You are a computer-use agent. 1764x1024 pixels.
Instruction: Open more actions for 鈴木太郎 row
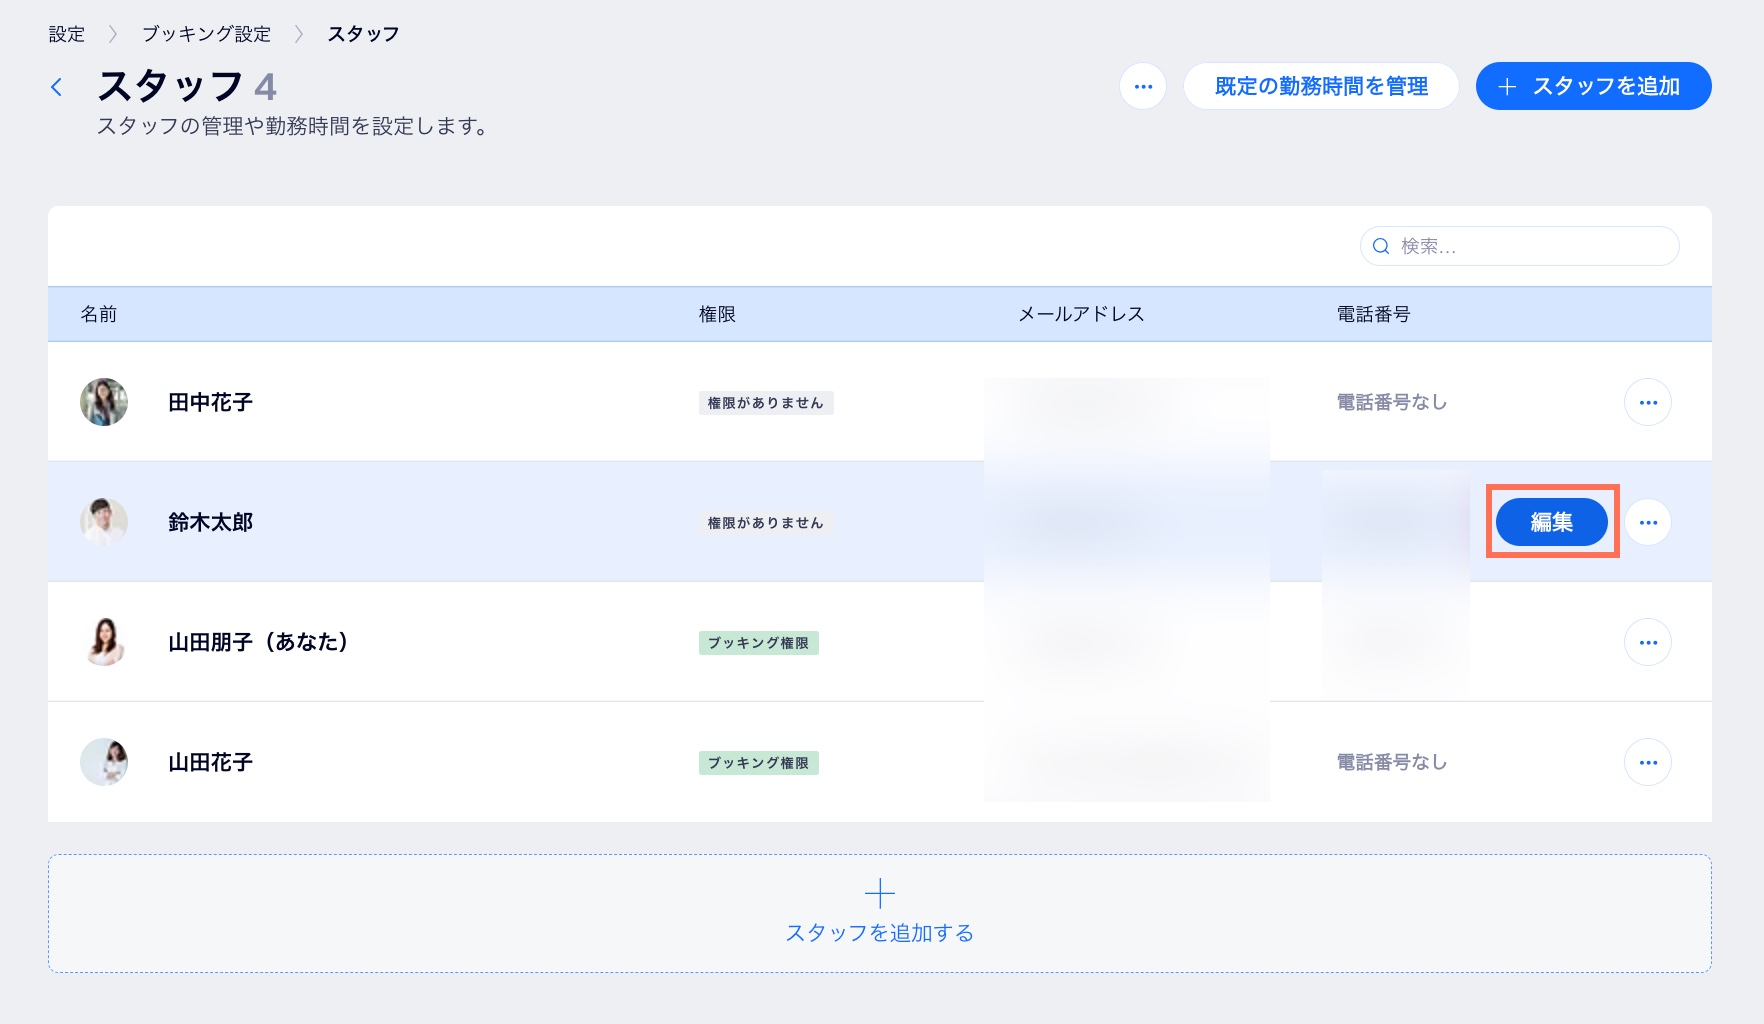(1647, 522)
